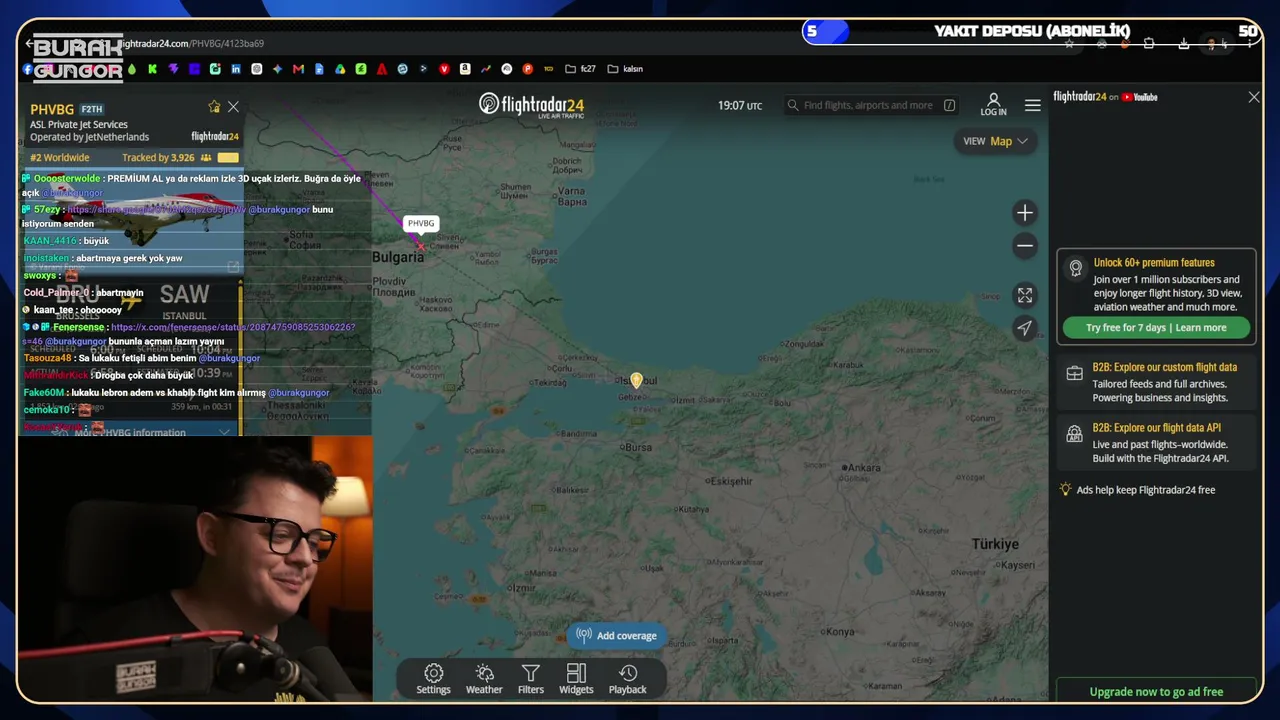Screen dimensions: 1280x720
Task: Click Upgrade now to go ad free
Action: (1156, 692)
